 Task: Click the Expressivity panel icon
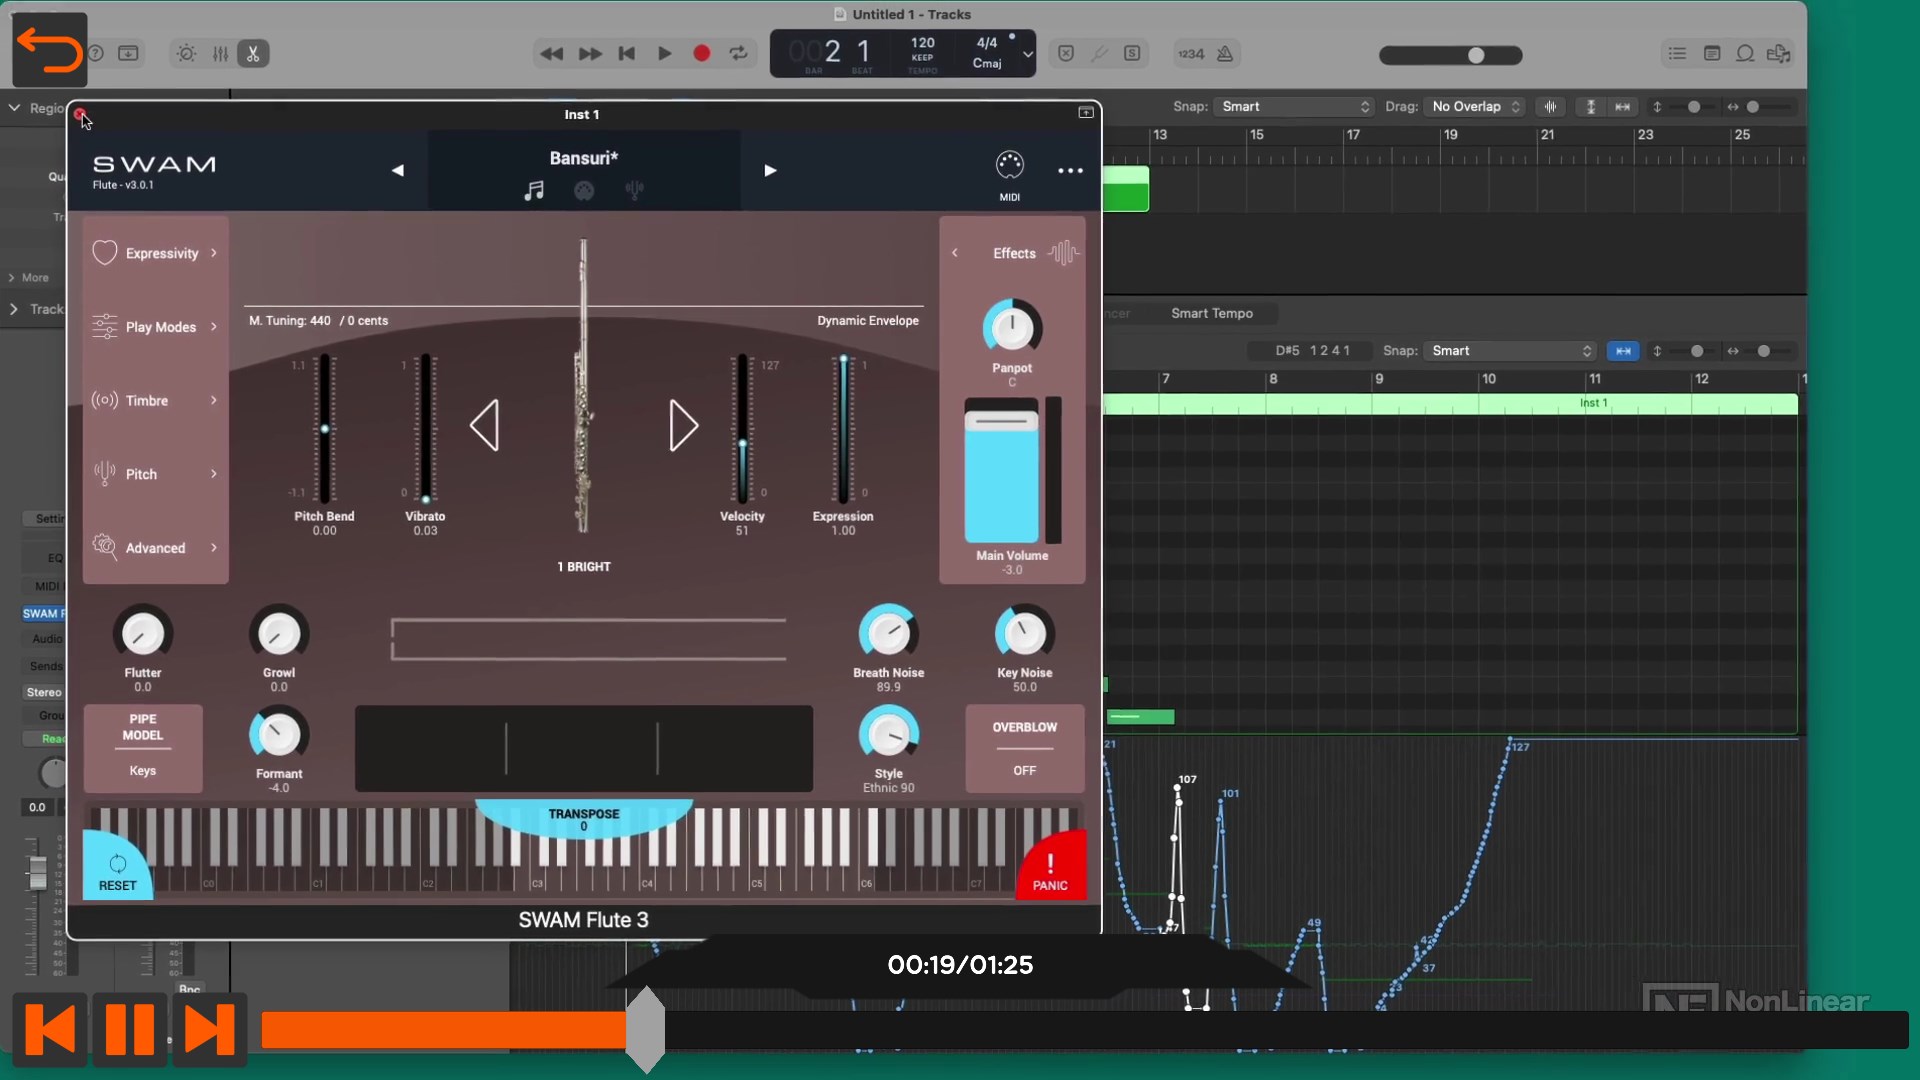(x=104, y=252)
